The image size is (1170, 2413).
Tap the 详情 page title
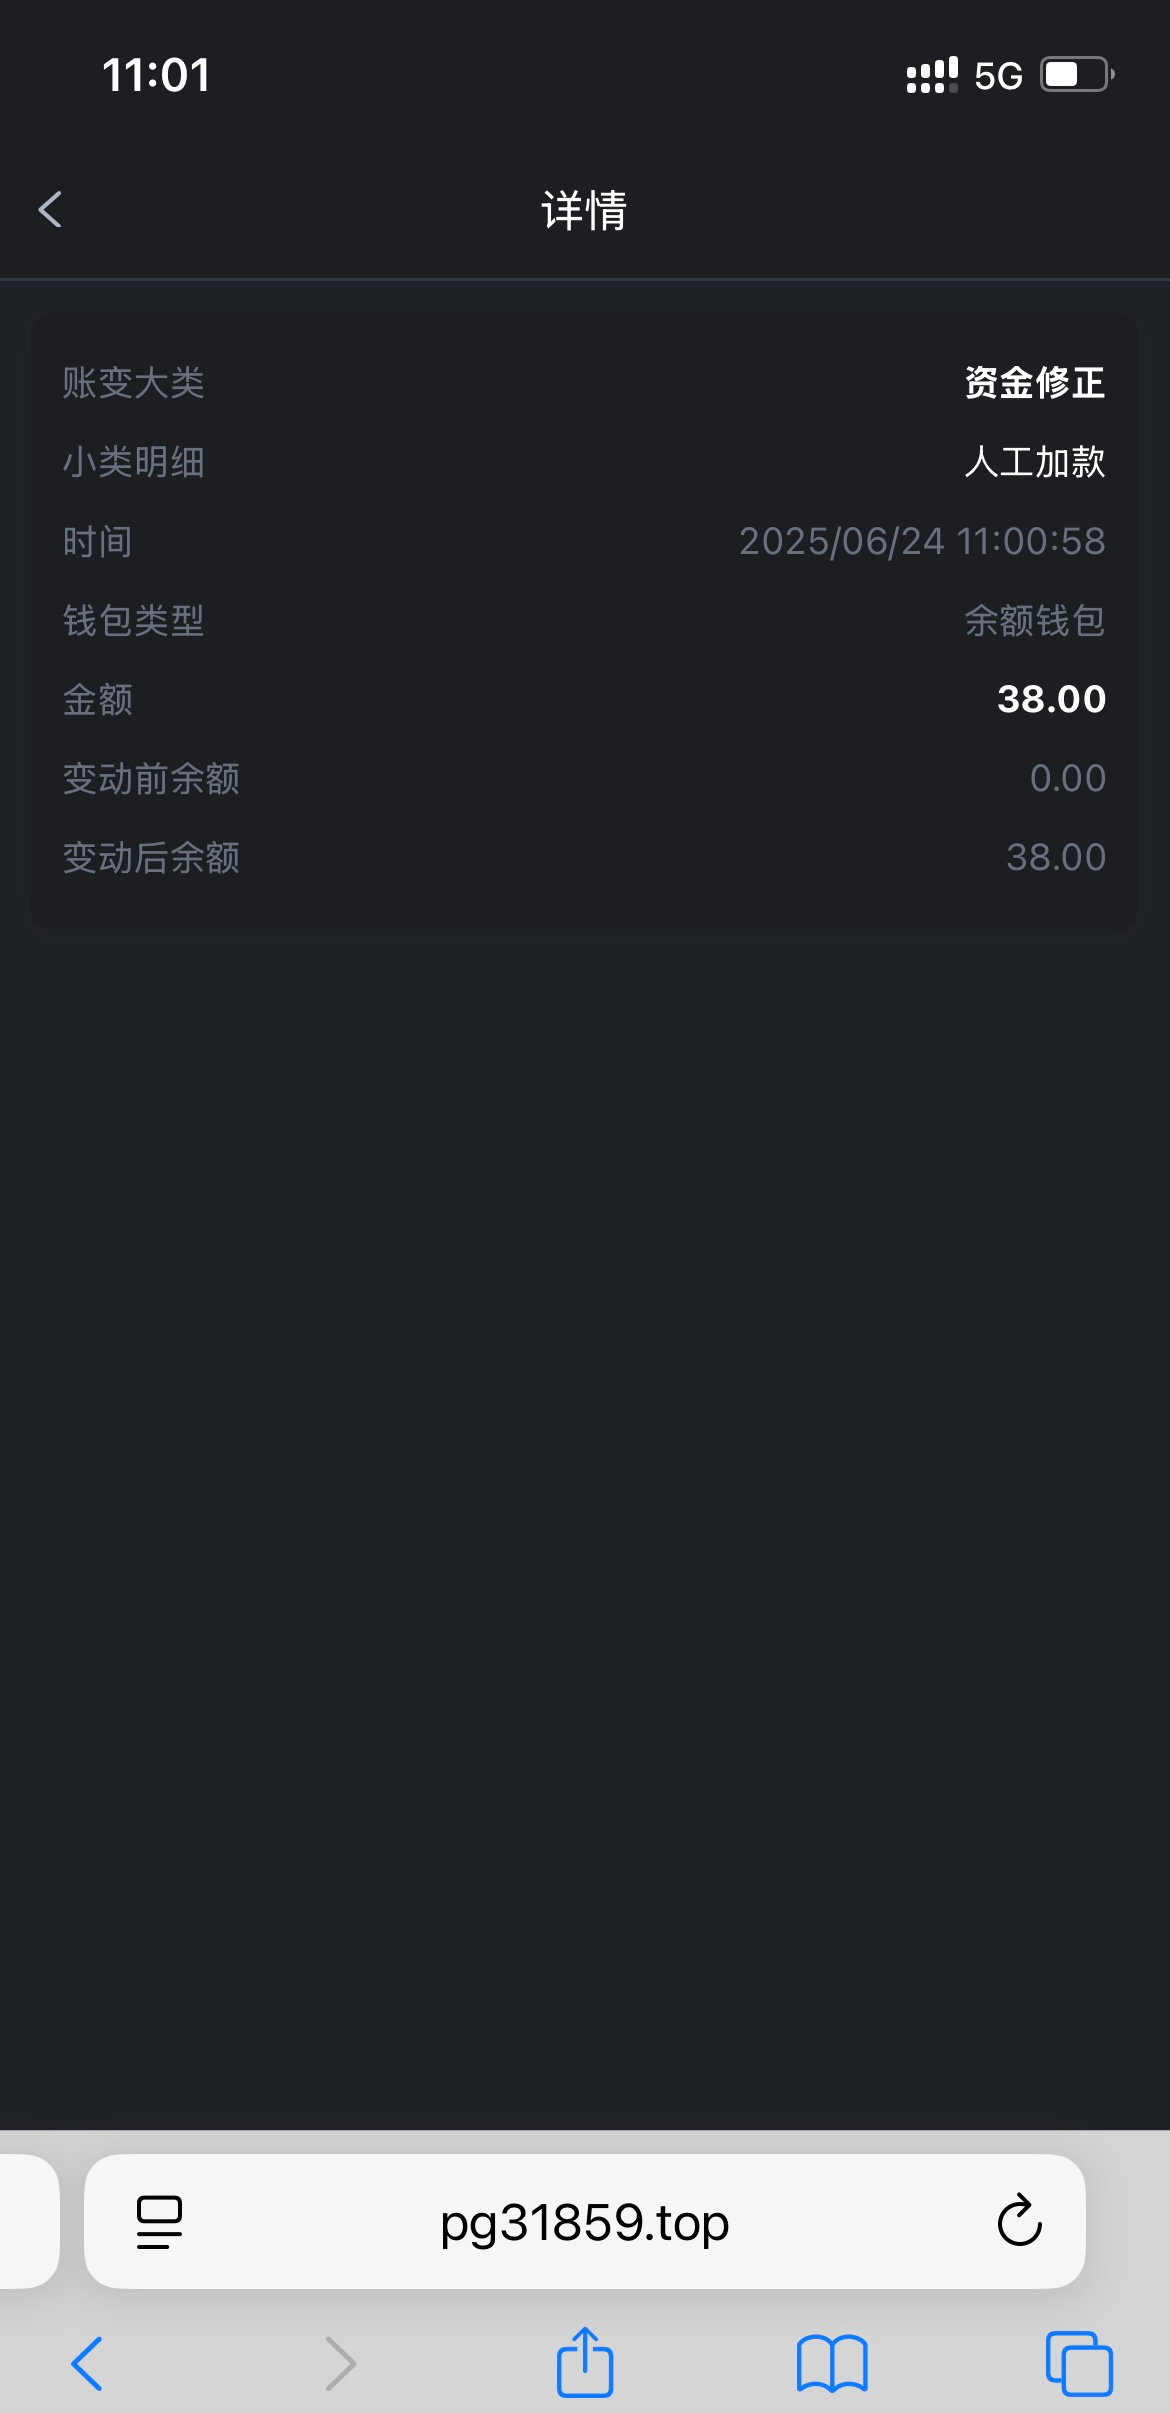coord(585,211)
